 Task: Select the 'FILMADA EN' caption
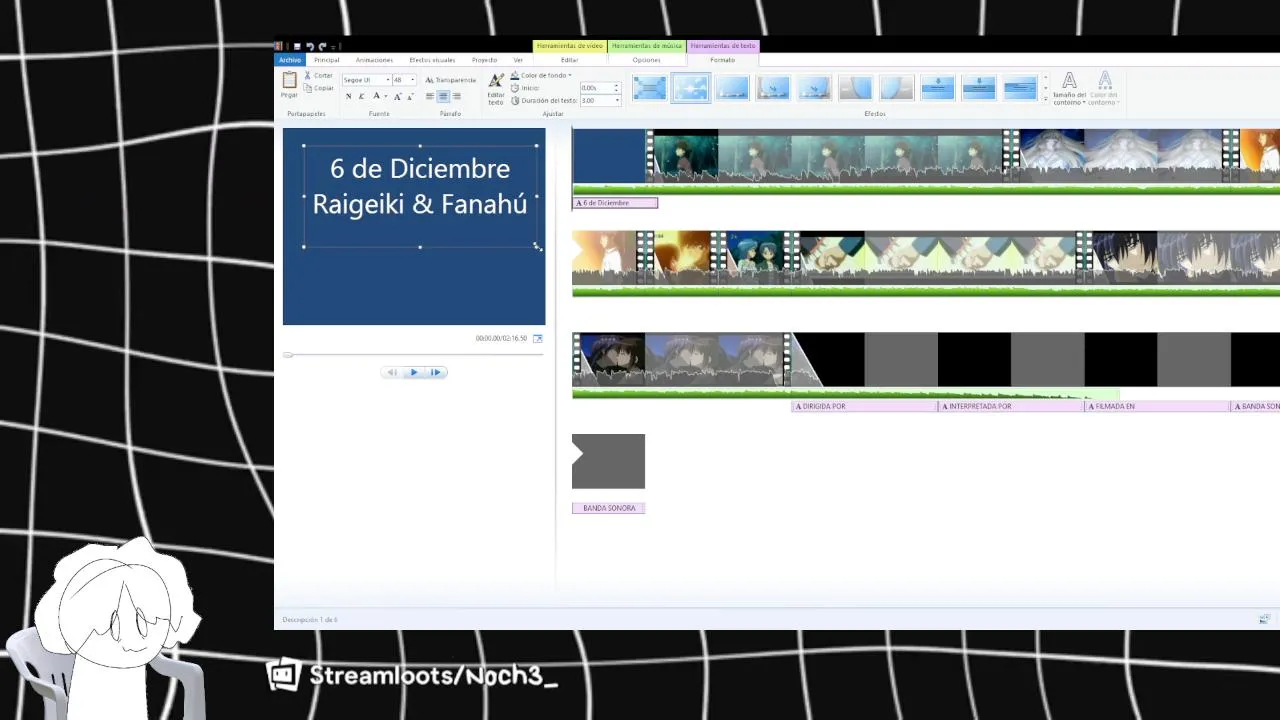click(x=1157, y=406)
